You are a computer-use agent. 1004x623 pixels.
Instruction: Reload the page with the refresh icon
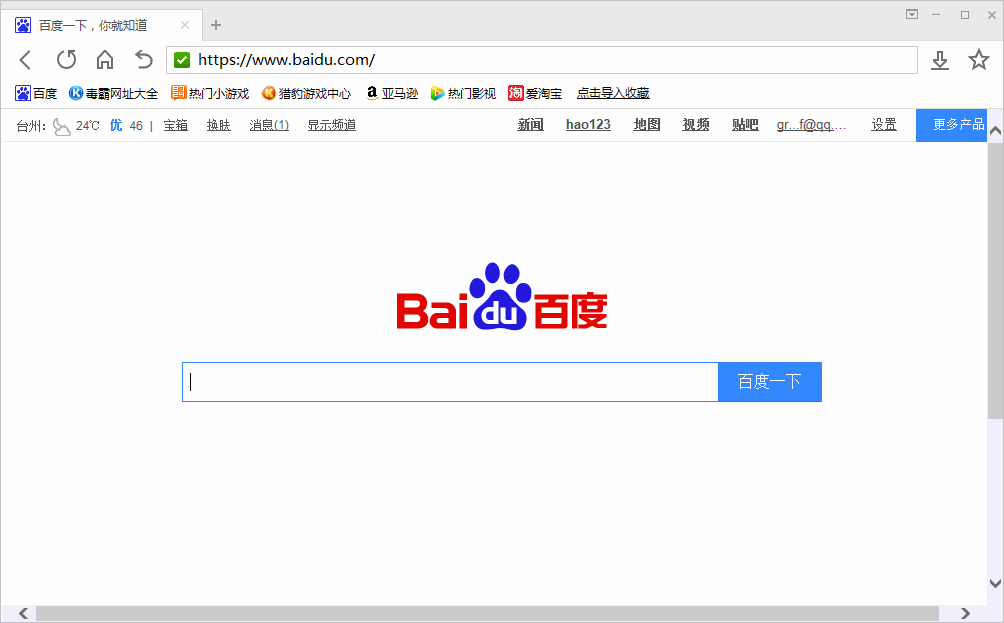[66, 60]
